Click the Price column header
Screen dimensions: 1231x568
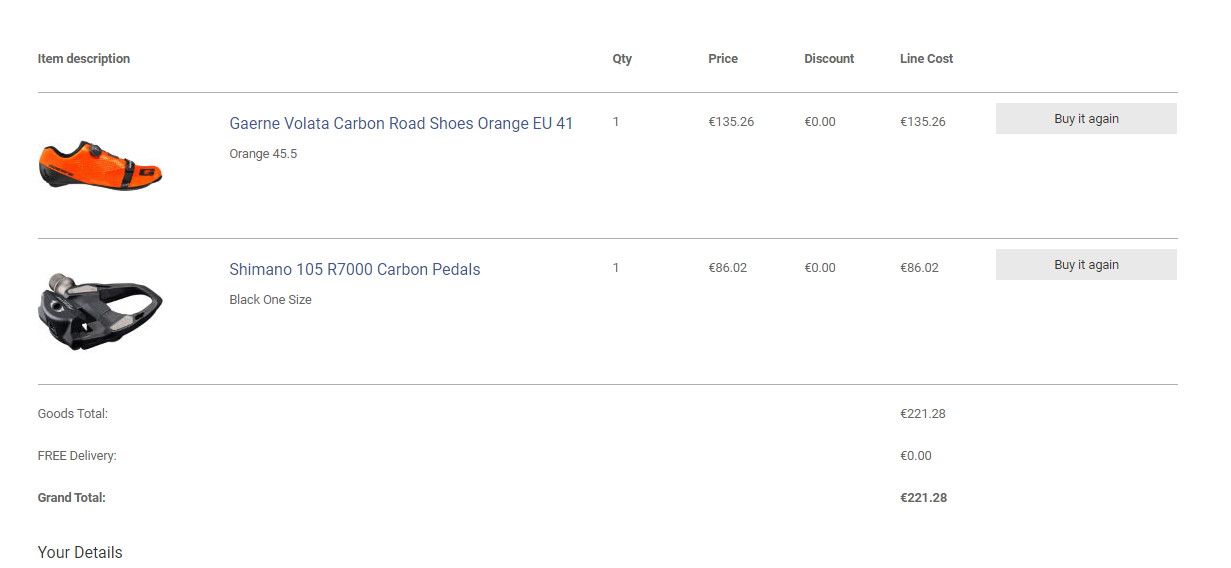[723, 59]
